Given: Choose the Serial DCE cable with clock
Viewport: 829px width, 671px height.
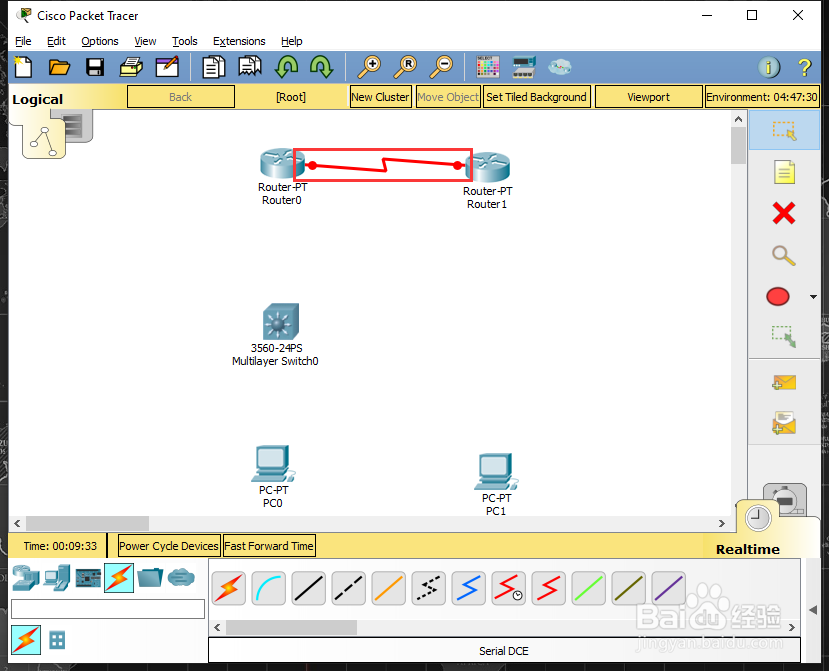Looking at the screenshot, I should click(x=509, y=588).
